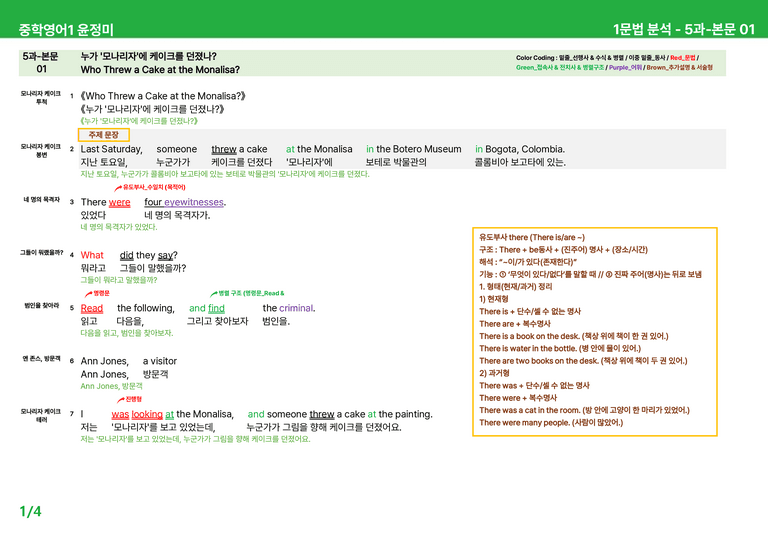Click the Korean gloss '누군가가 그림을 향해 케이크를 던졌어요.'

click(324, 427)
